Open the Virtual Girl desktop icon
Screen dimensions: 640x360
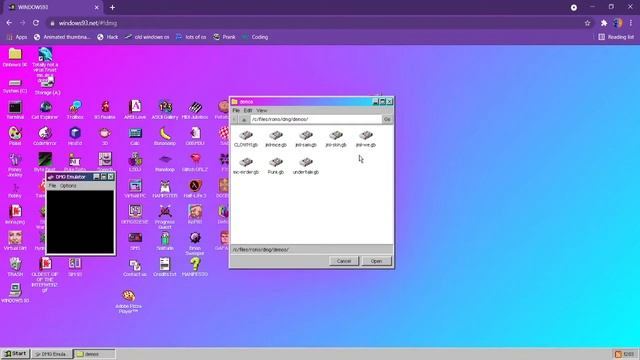click(15, 241)
